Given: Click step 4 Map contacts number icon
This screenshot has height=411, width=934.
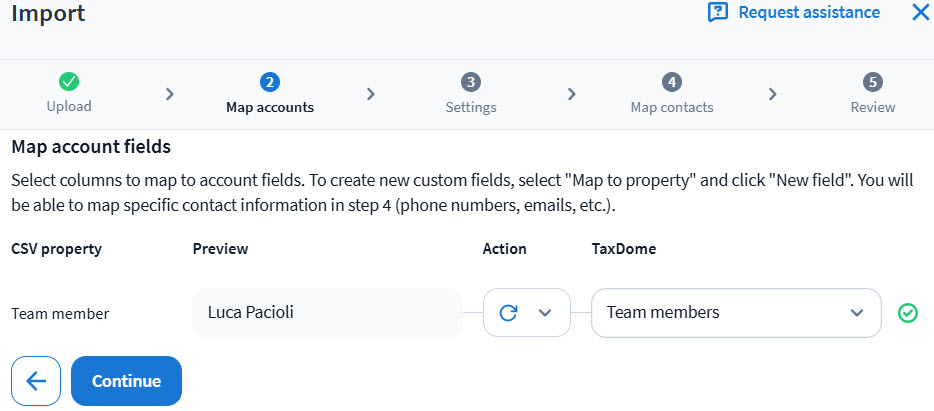Looking at the screenshot, I should (x=672, y=82).
